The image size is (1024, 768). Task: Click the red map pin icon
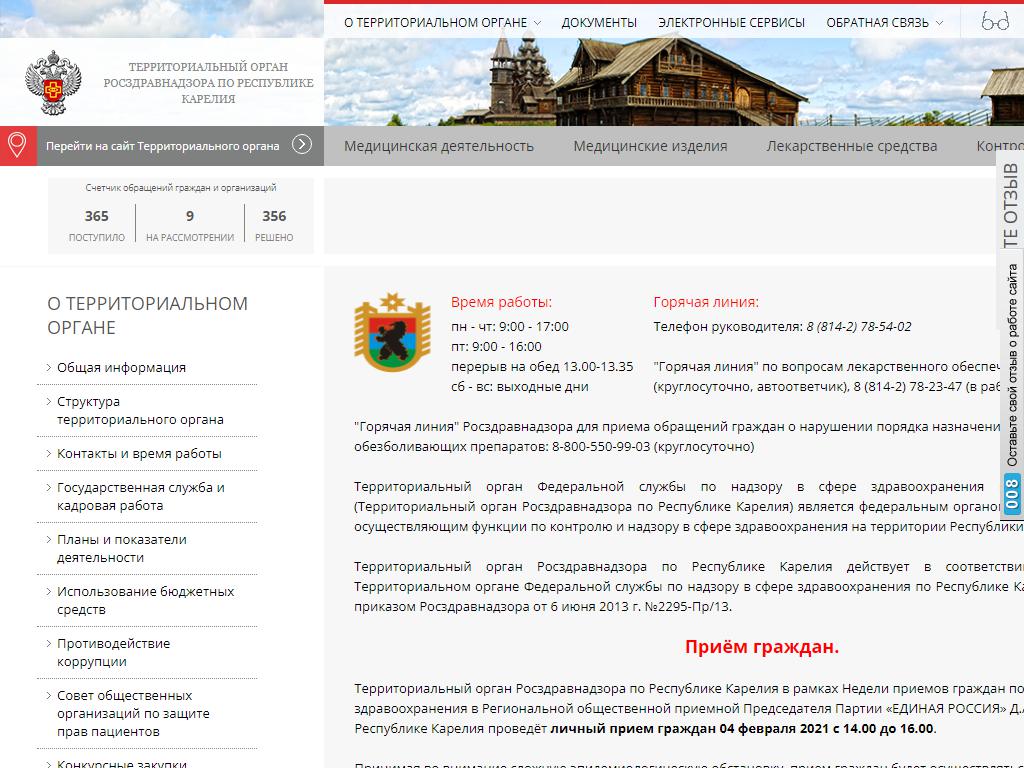tap(17, 145)
